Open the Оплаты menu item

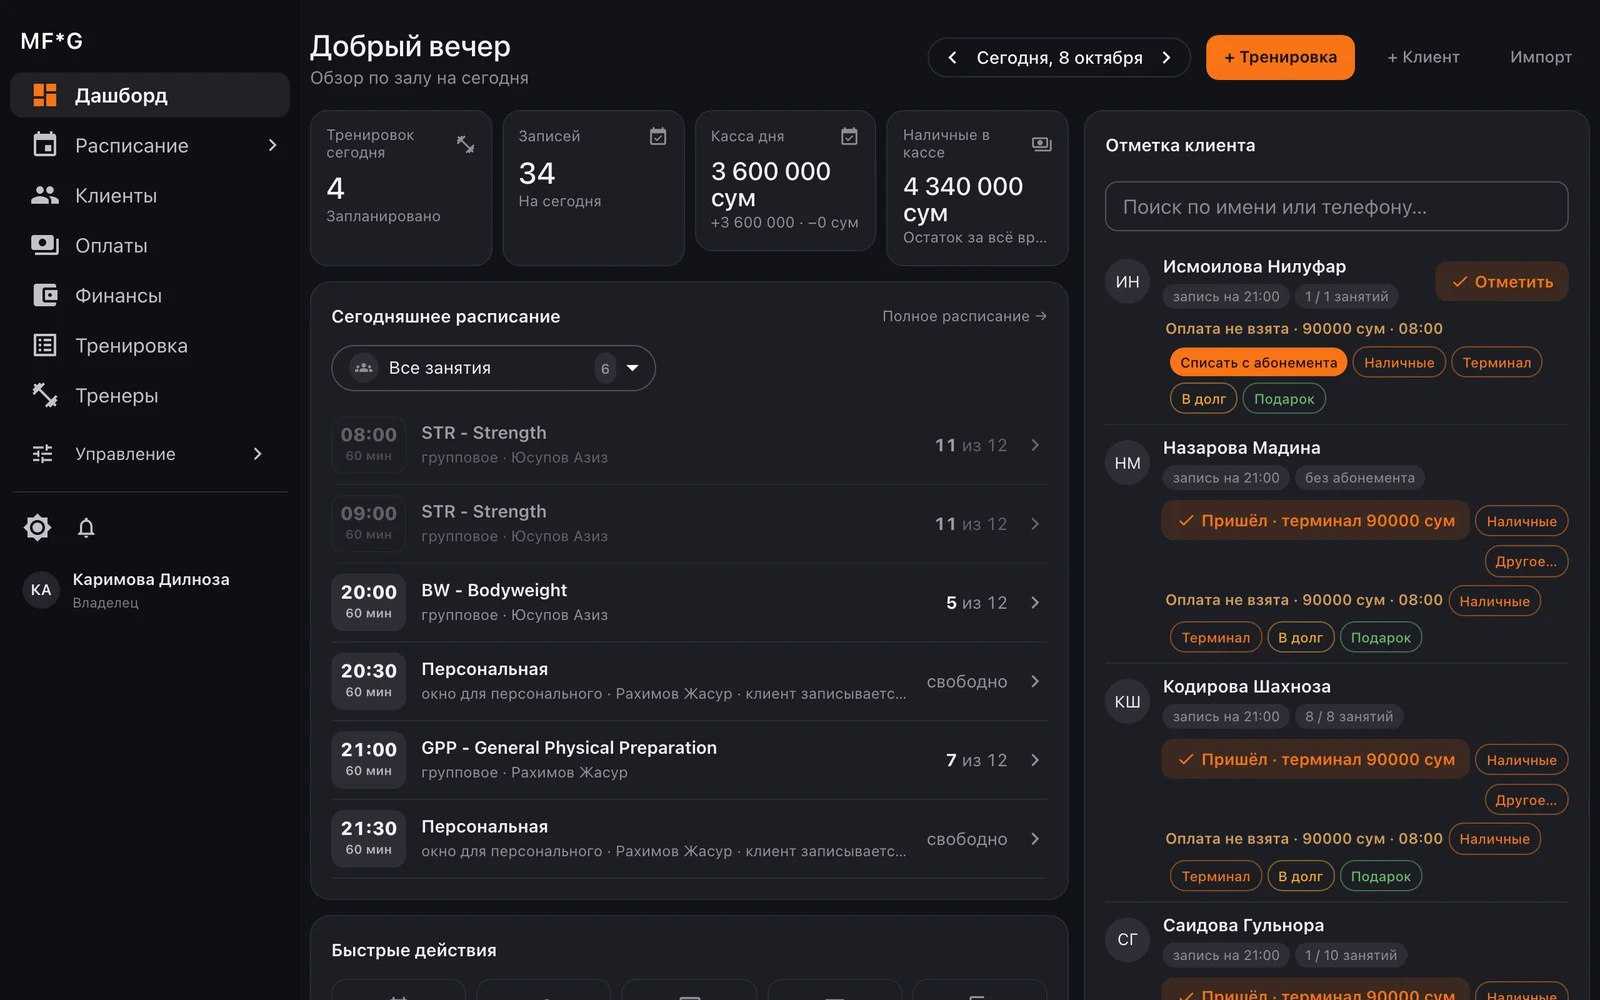(x=150, y=245)
